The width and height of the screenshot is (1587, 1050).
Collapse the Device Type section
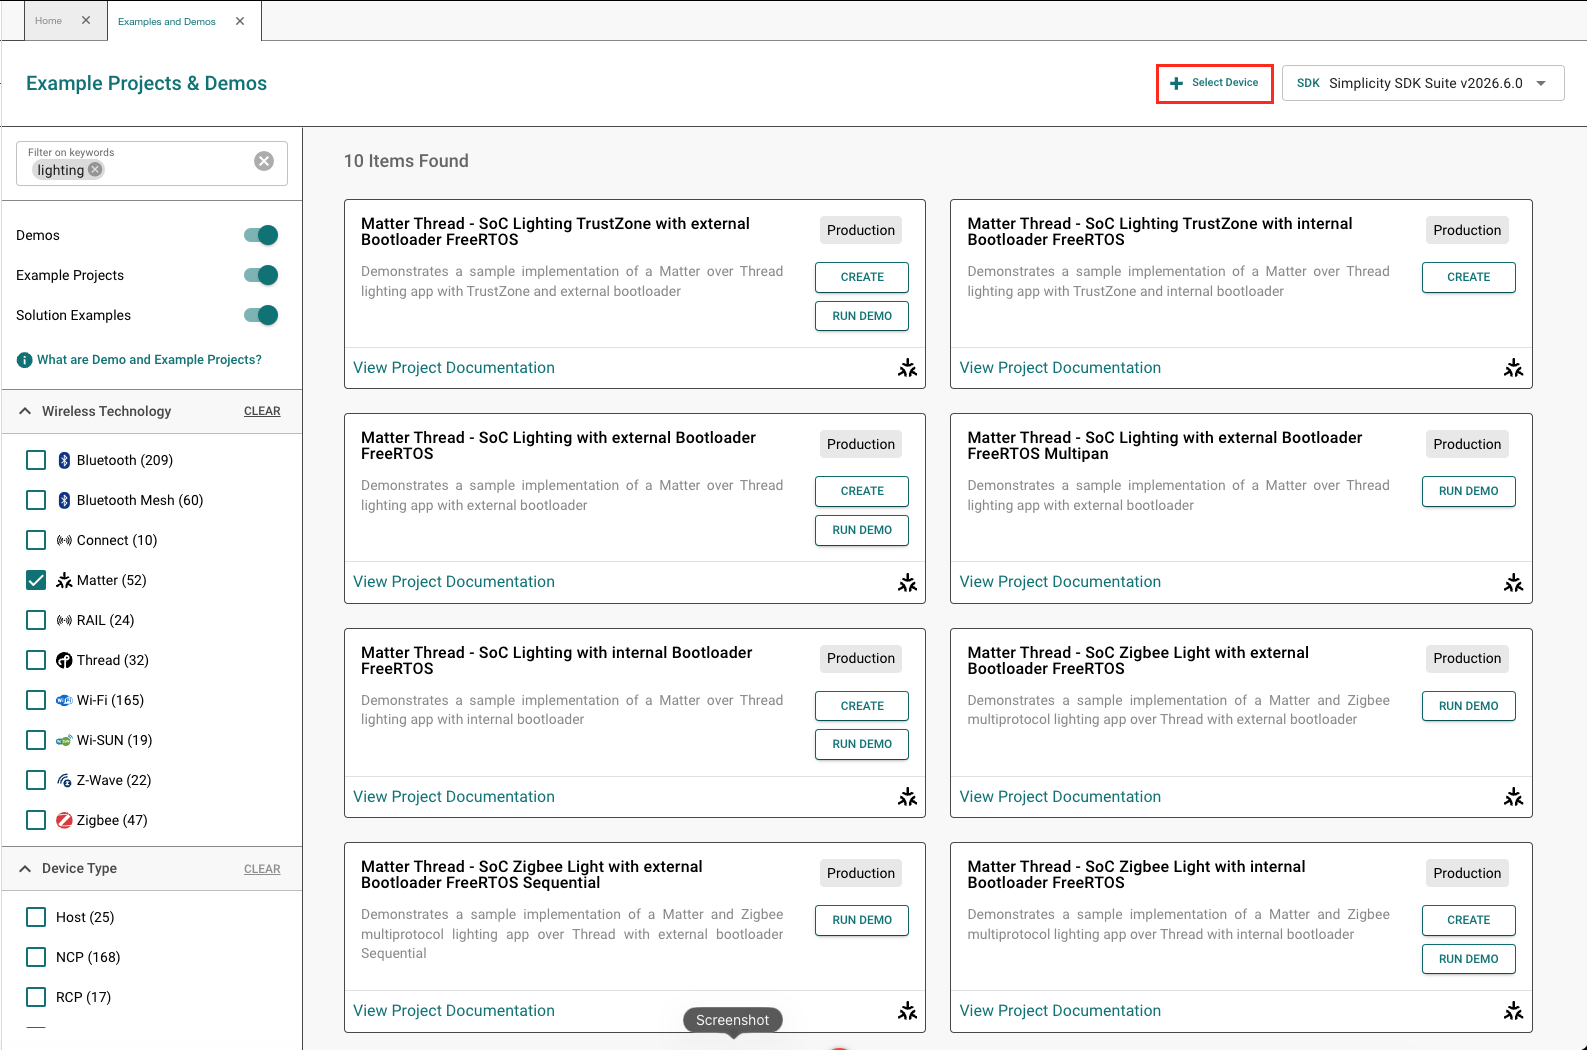[25, 869]
